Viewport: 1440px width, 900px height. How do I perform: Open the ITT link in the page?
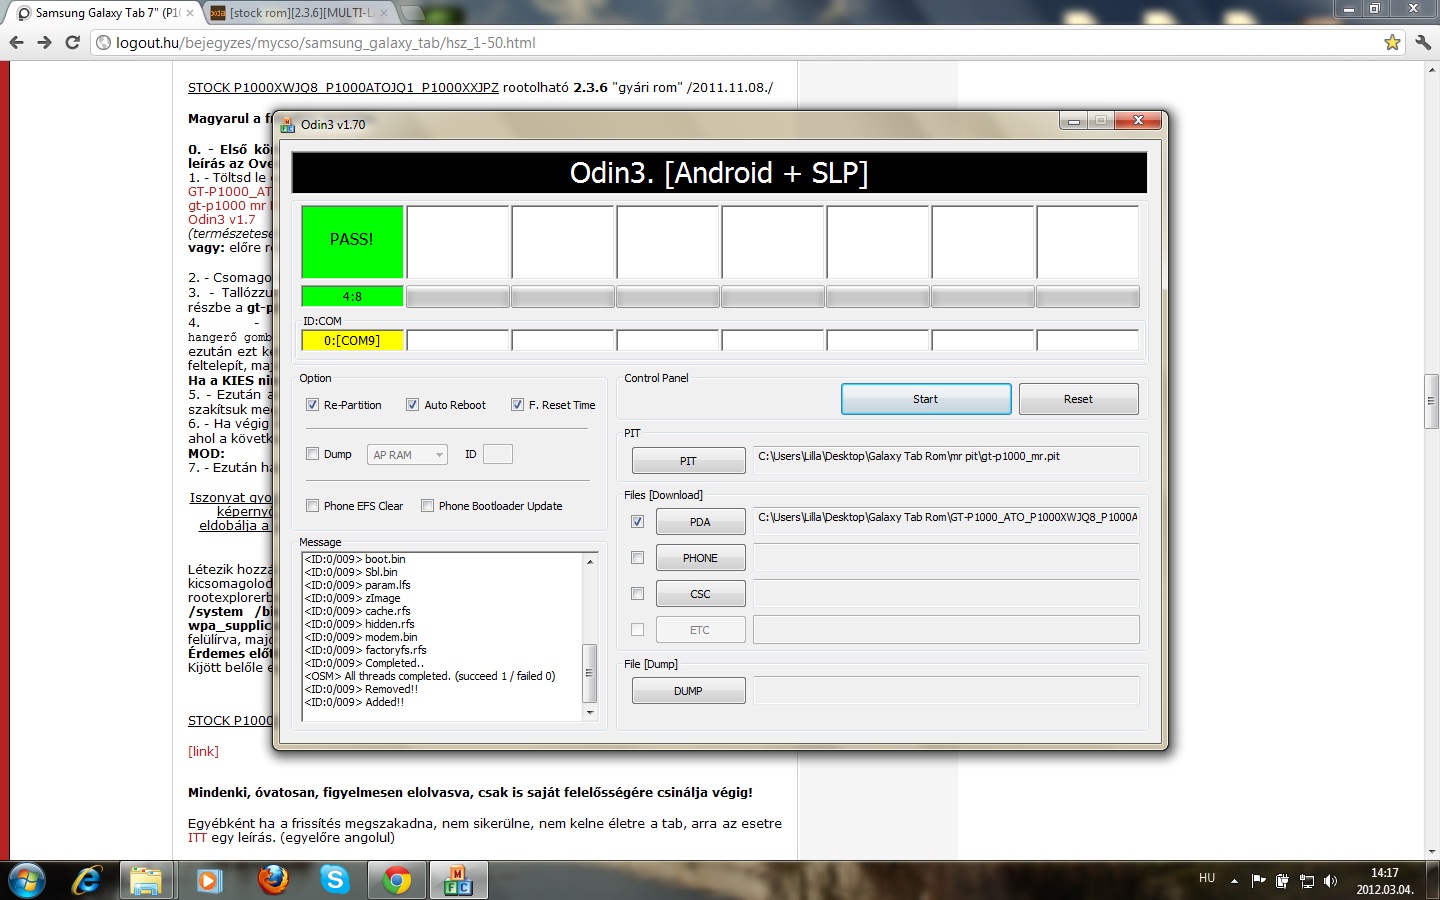197,837
